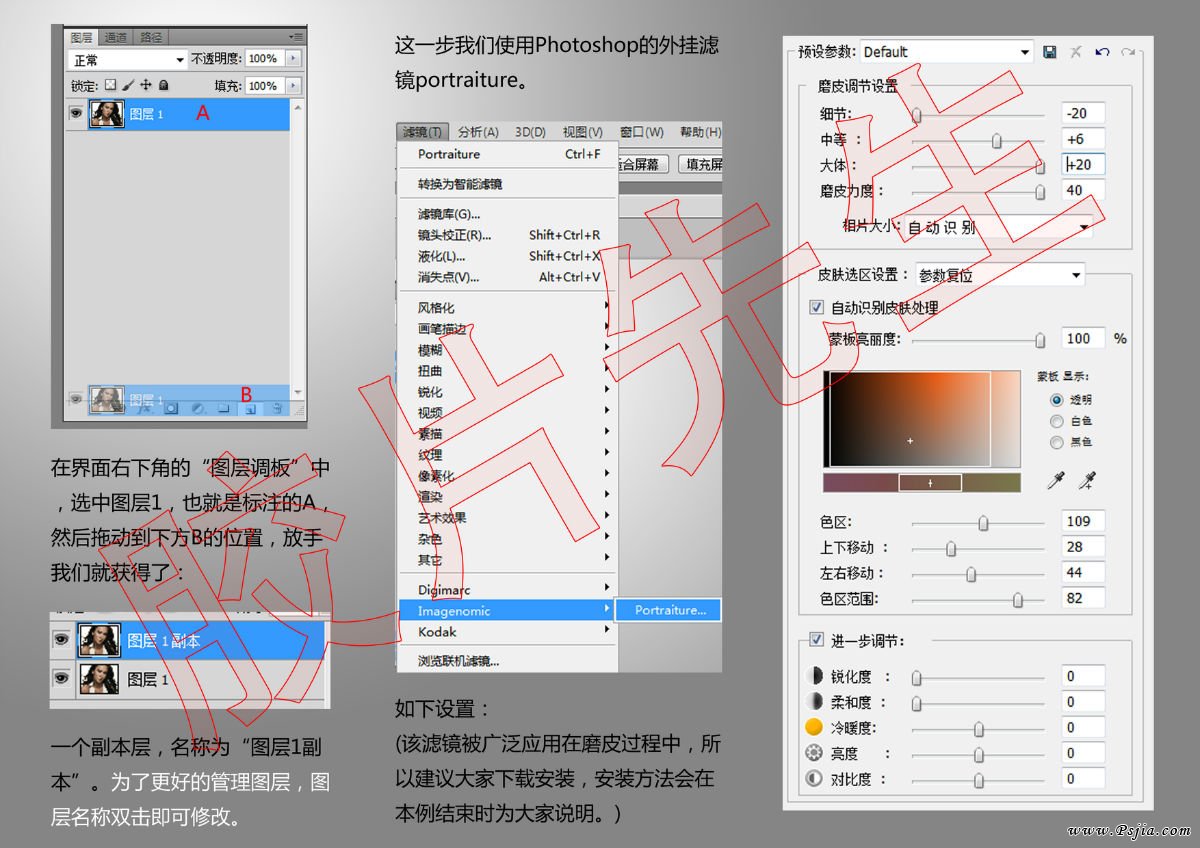The height and width of the screenshot is (848, 1200).
Task: Click the delete preset X icon
Action: [x=1076, y=52]
